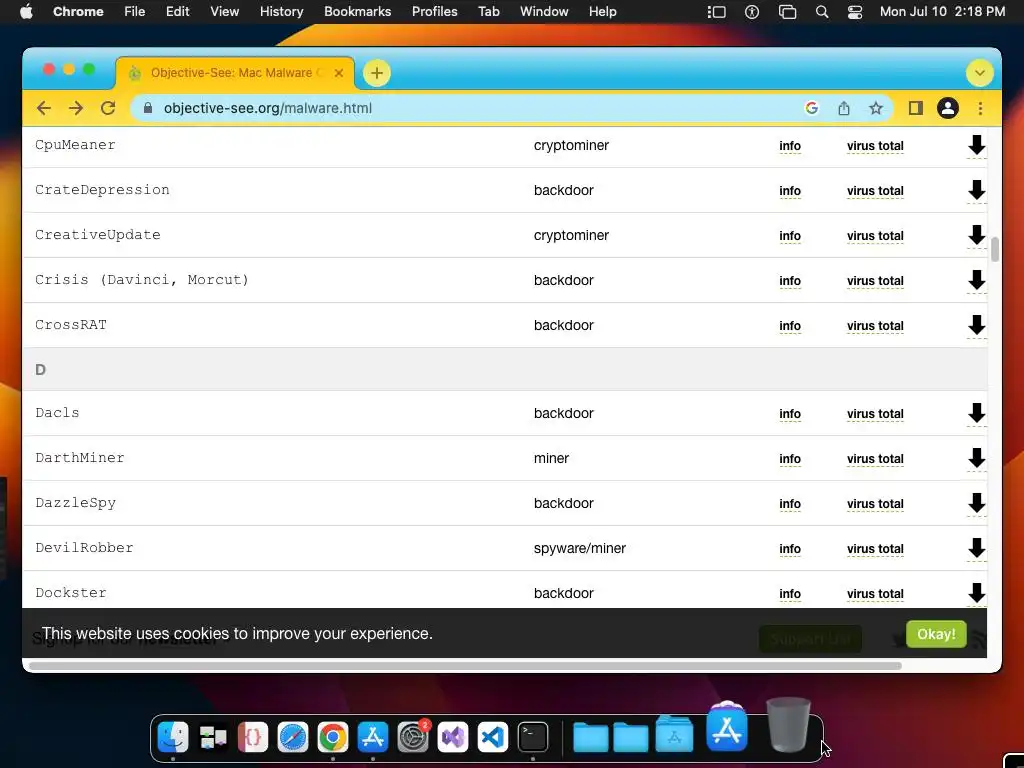Click the 'DarthMiner' malware name
The height and width of the screenshot is (768, 1024).
[80, 458]
